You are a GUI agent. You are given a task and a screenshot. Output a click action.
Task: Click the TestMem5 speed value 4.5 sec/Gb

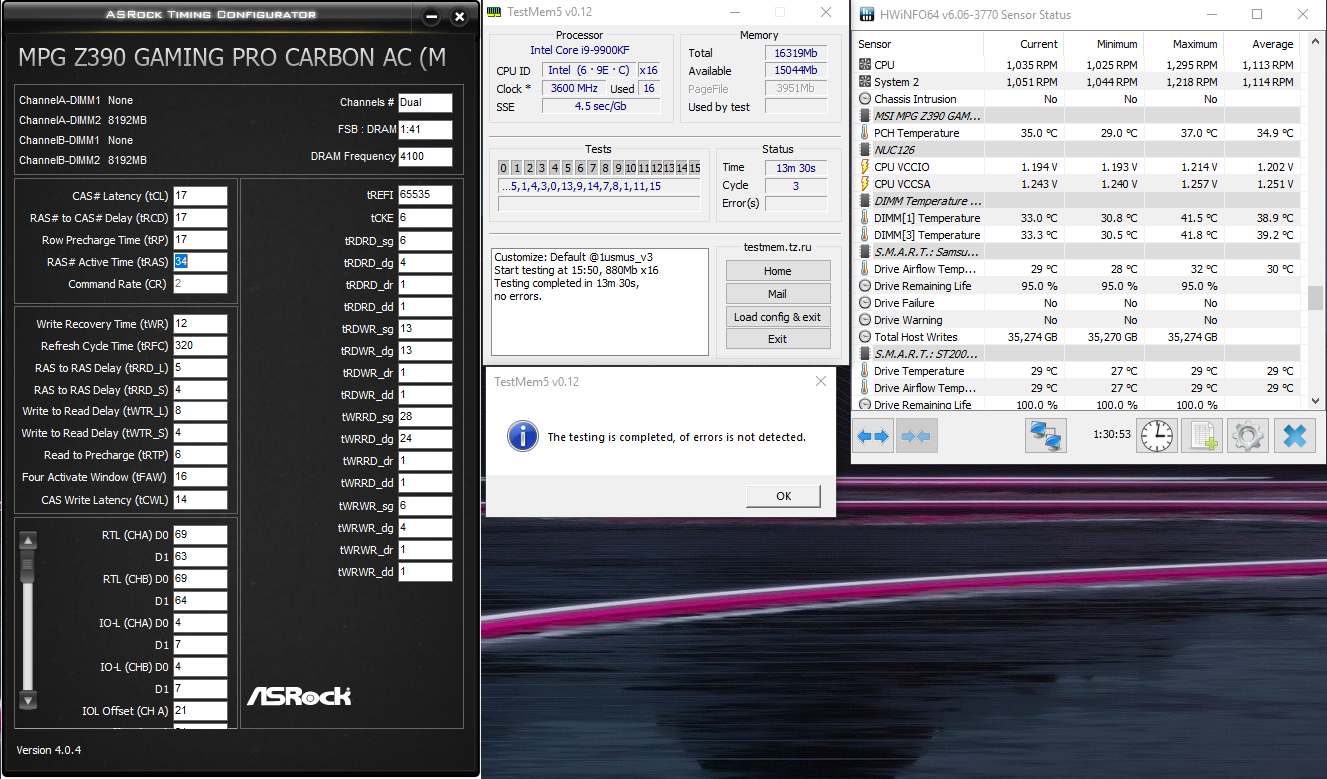601,106
